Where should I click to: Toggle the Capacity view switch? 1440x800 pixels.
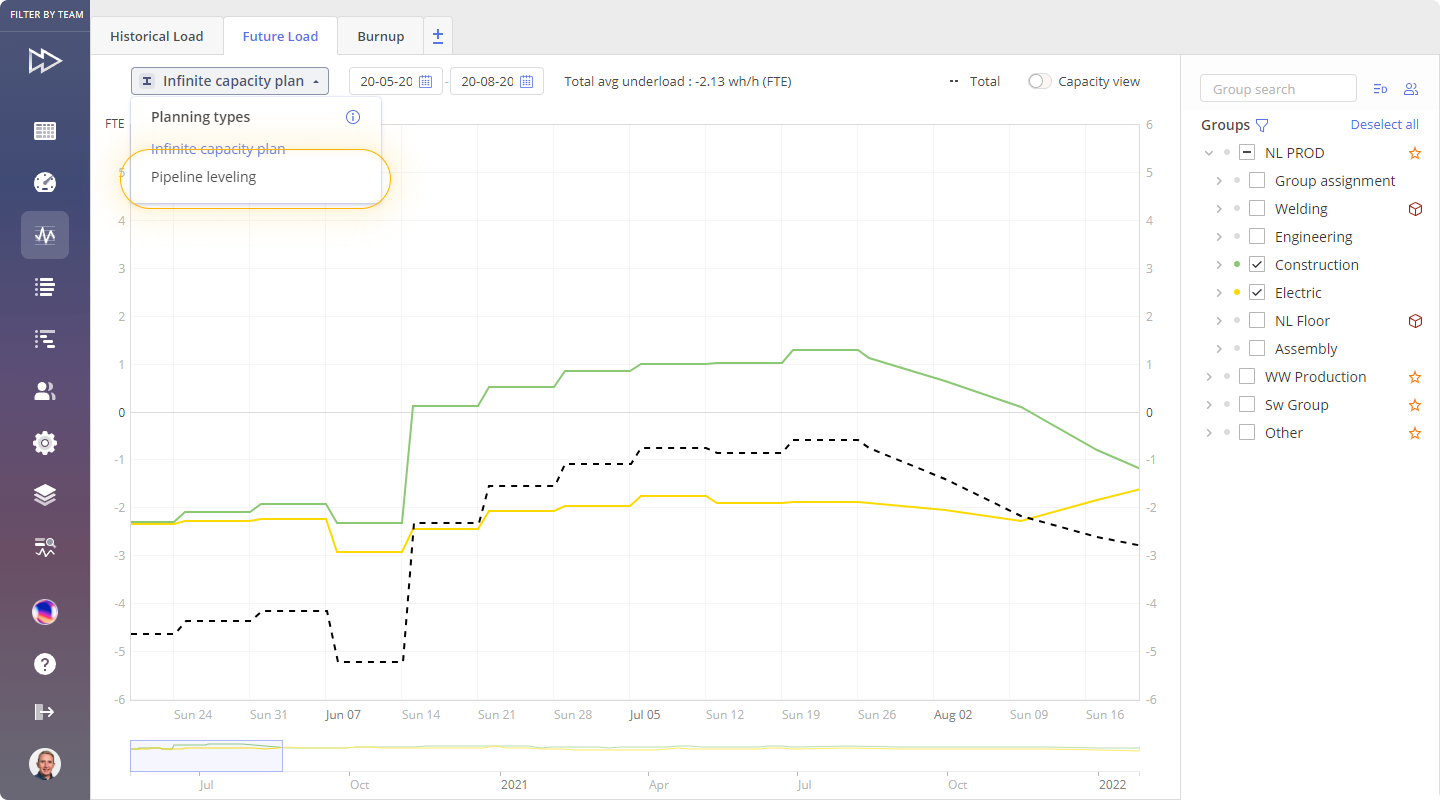1041,82
